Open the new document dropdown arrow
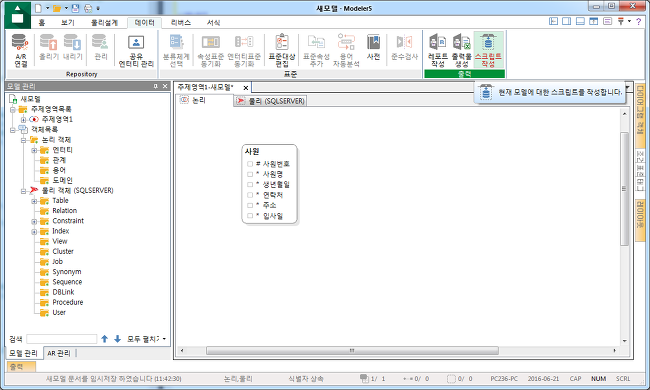 [47, 8]
